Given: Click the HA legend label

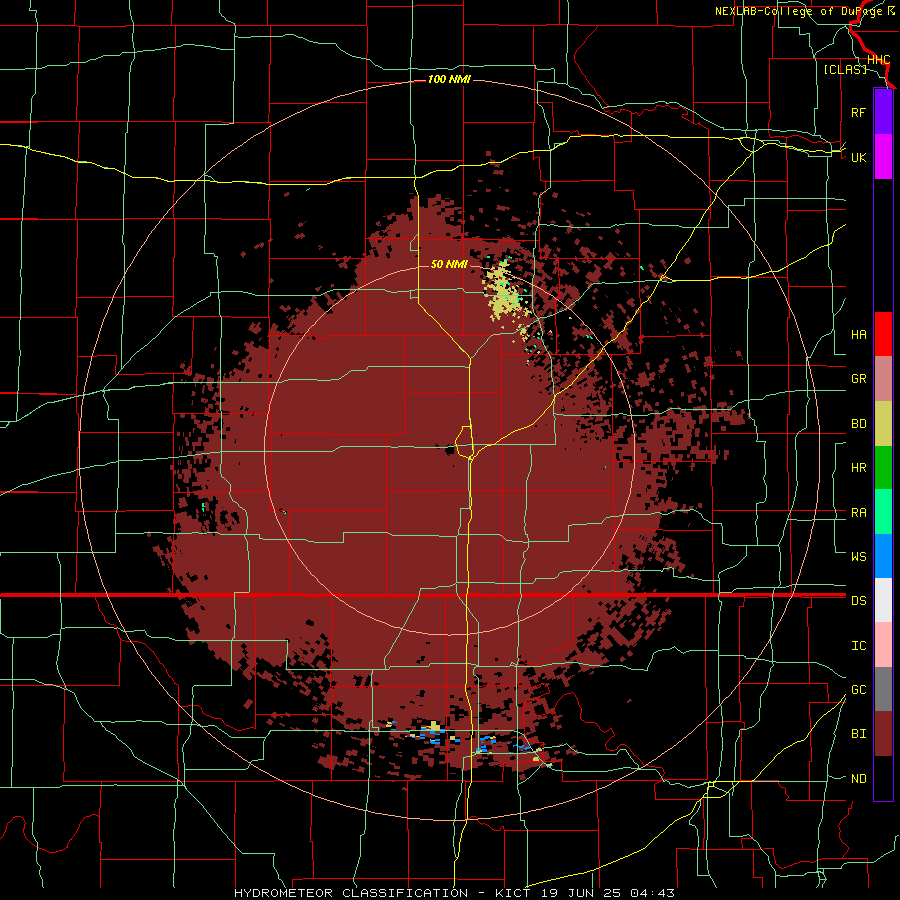Looking at the screenshot, I should tap(858, 334).
